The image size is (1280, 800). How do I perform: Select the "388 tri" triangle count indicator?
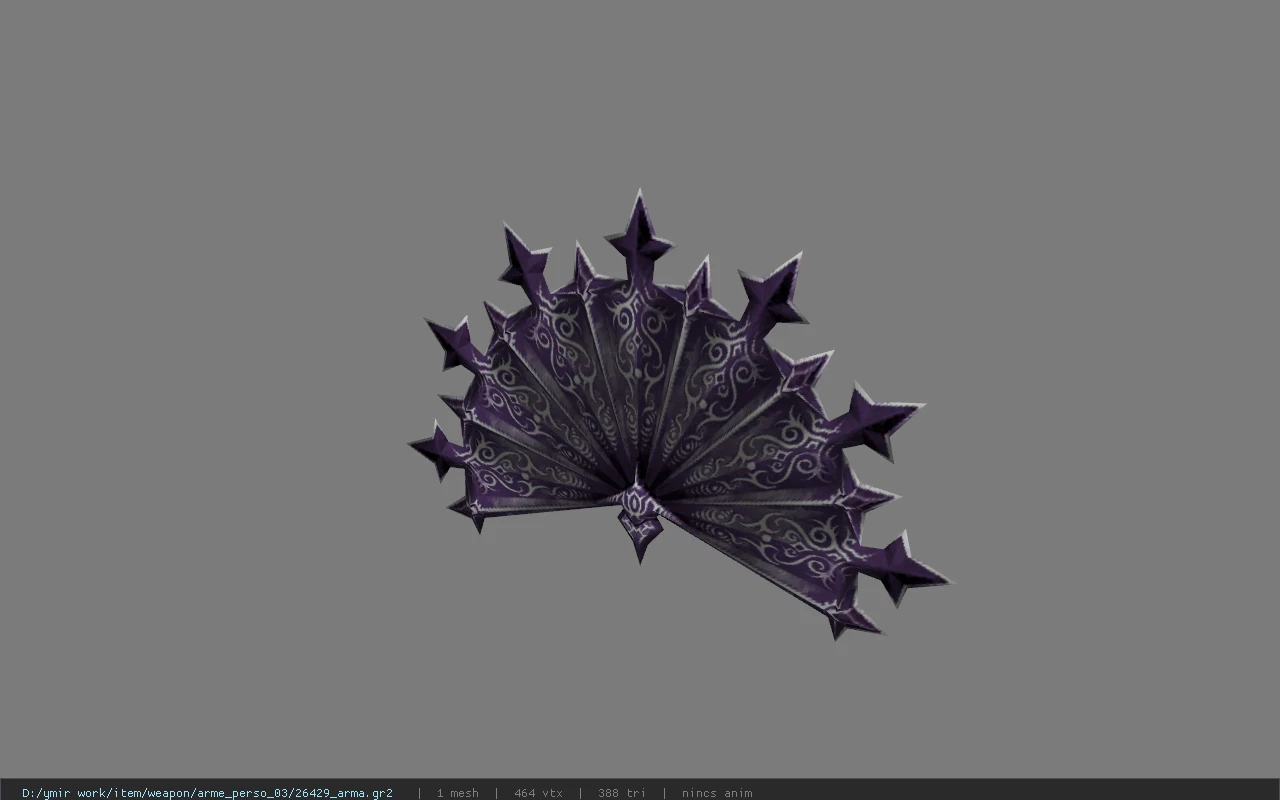coord(622,793)
